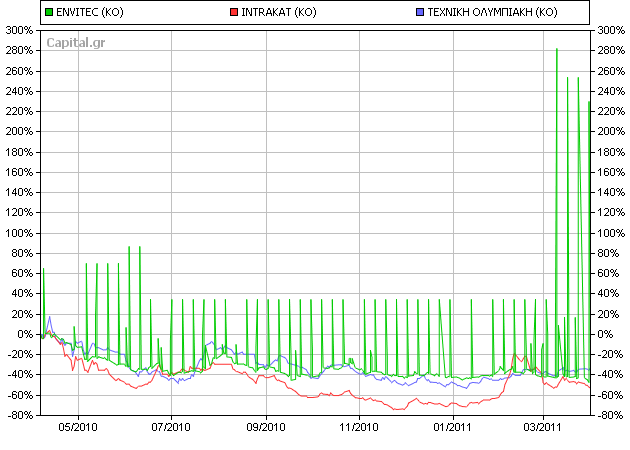The width and height of the screenshot is (630, 450).
Task: Click the left axis -40% label
Action: click(18, 374)
